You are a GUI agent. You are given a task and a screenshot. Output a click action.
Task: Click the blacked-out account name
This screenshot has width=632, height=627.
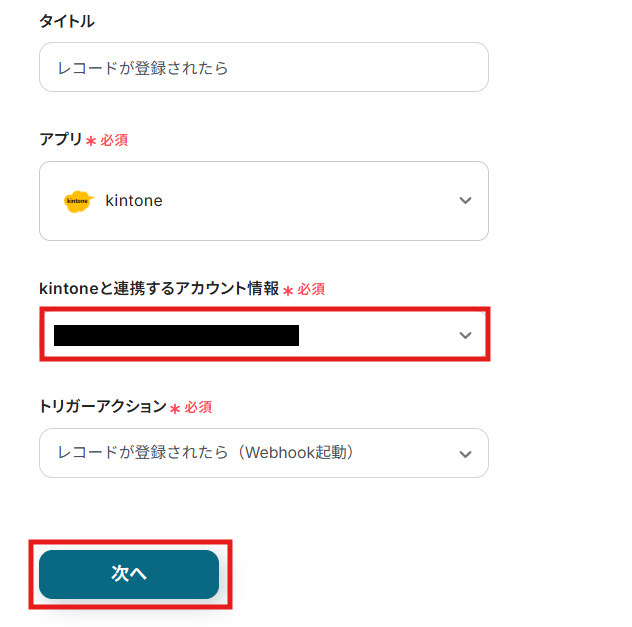[177, 335]
